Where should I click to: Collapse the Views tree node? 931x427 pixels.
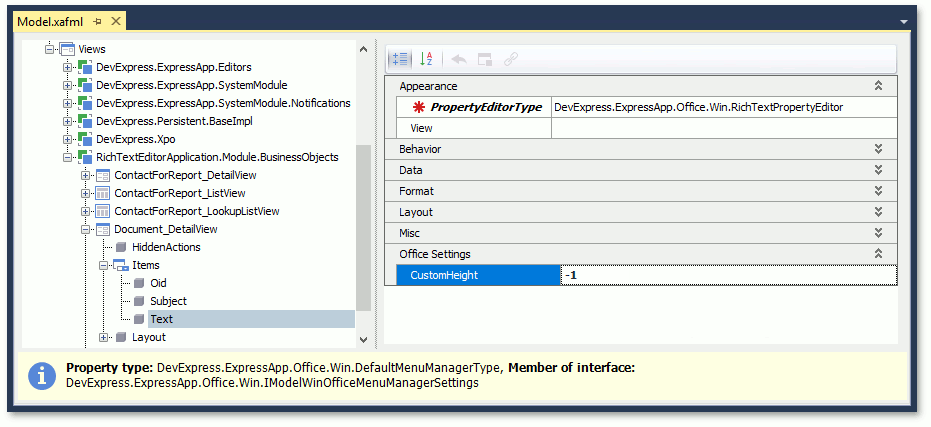pos(49,49)
